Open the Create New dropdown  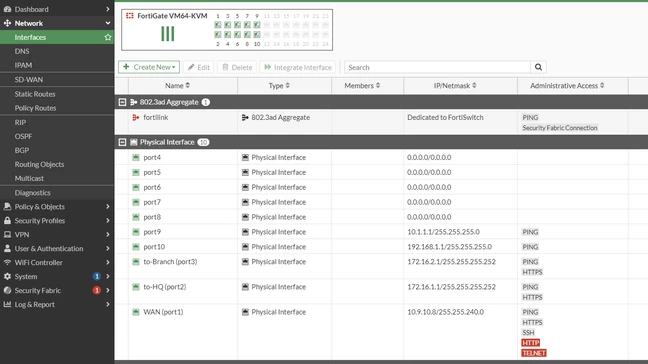tap(149, 67)
